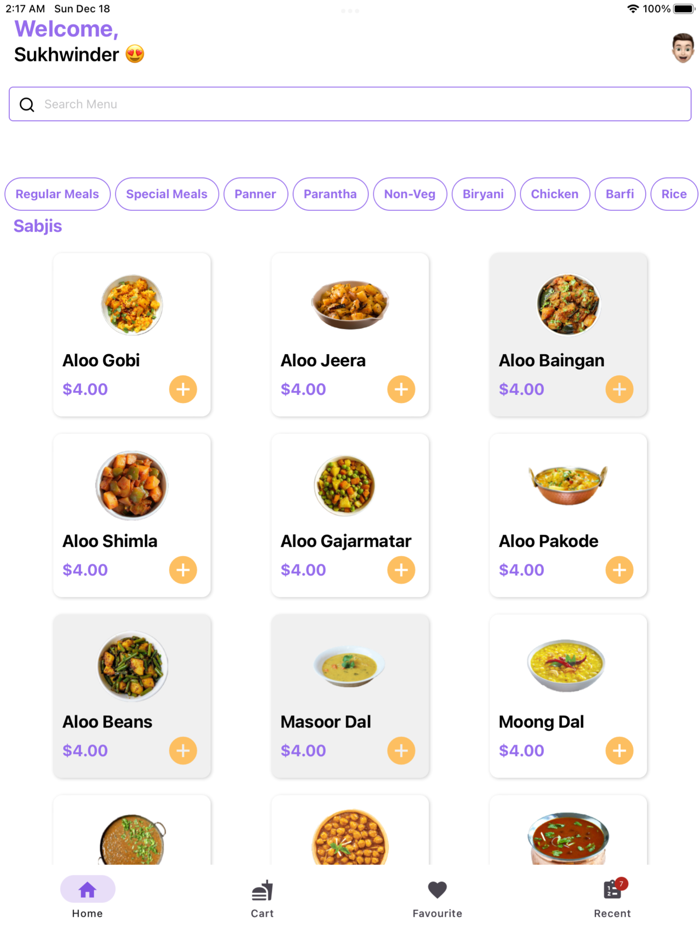The width and height of the screenshot is (700, 934).
Task: Select the Regular Meals filter chip
Action: pos(57,194)
